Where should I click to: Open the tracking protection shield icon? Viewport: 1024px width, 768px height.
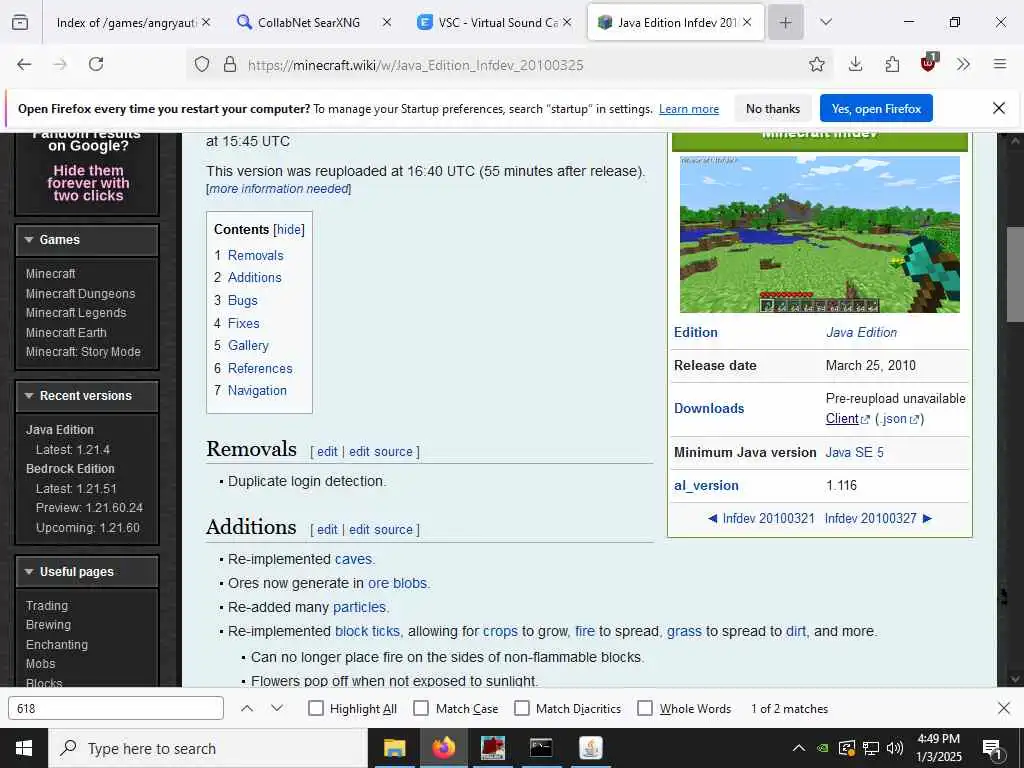(202, 64)
